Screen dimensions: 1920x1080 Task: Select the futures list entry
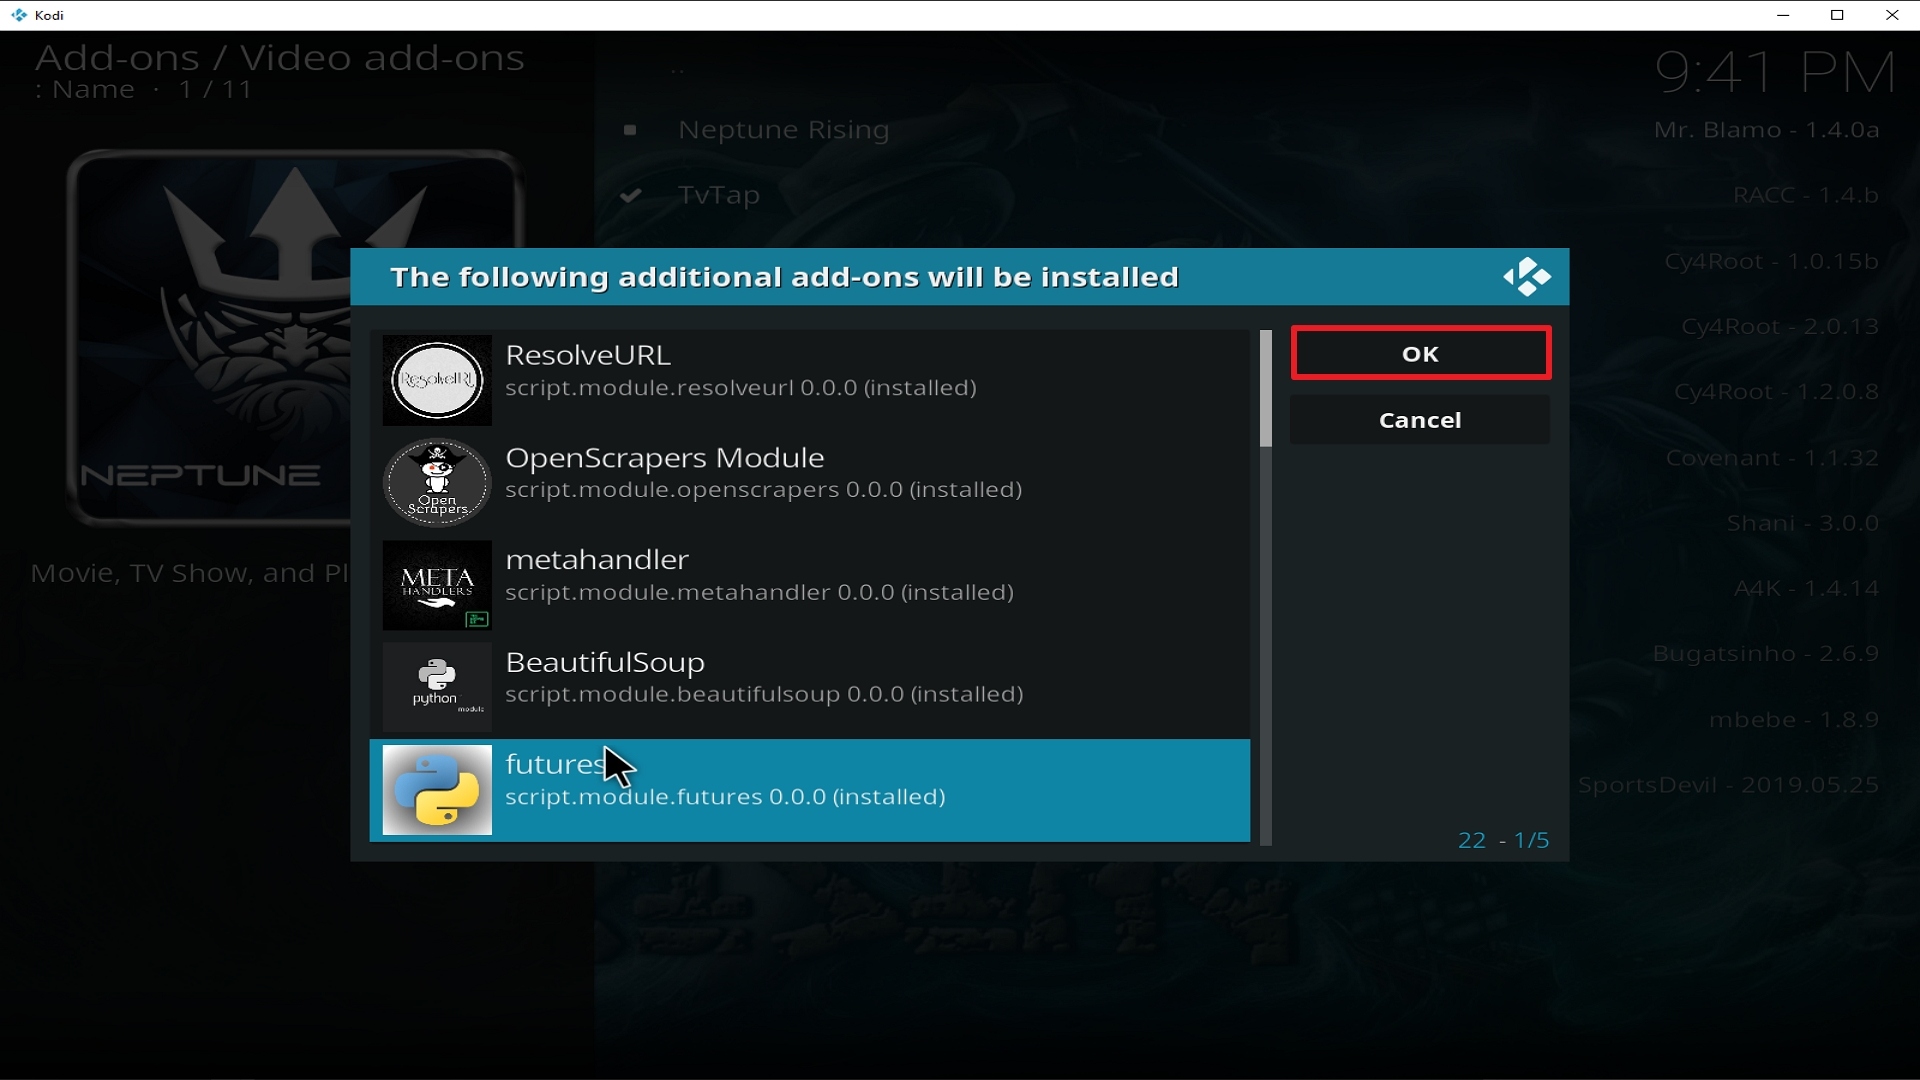(810, 790)
